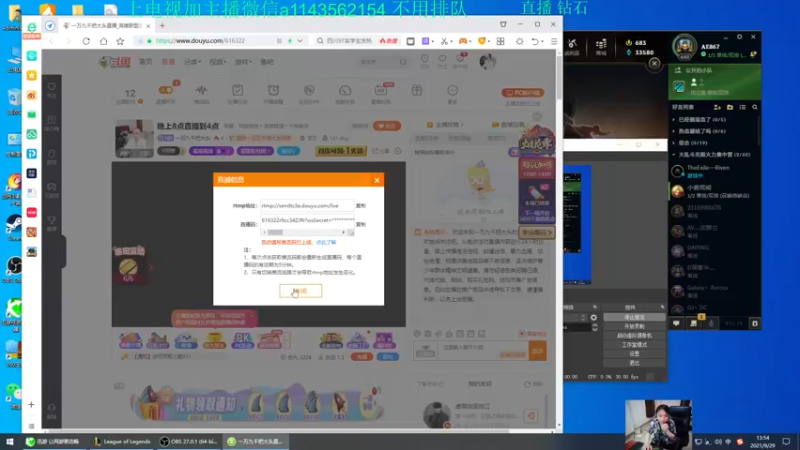Click the orange follow heart button

(387, 126)
